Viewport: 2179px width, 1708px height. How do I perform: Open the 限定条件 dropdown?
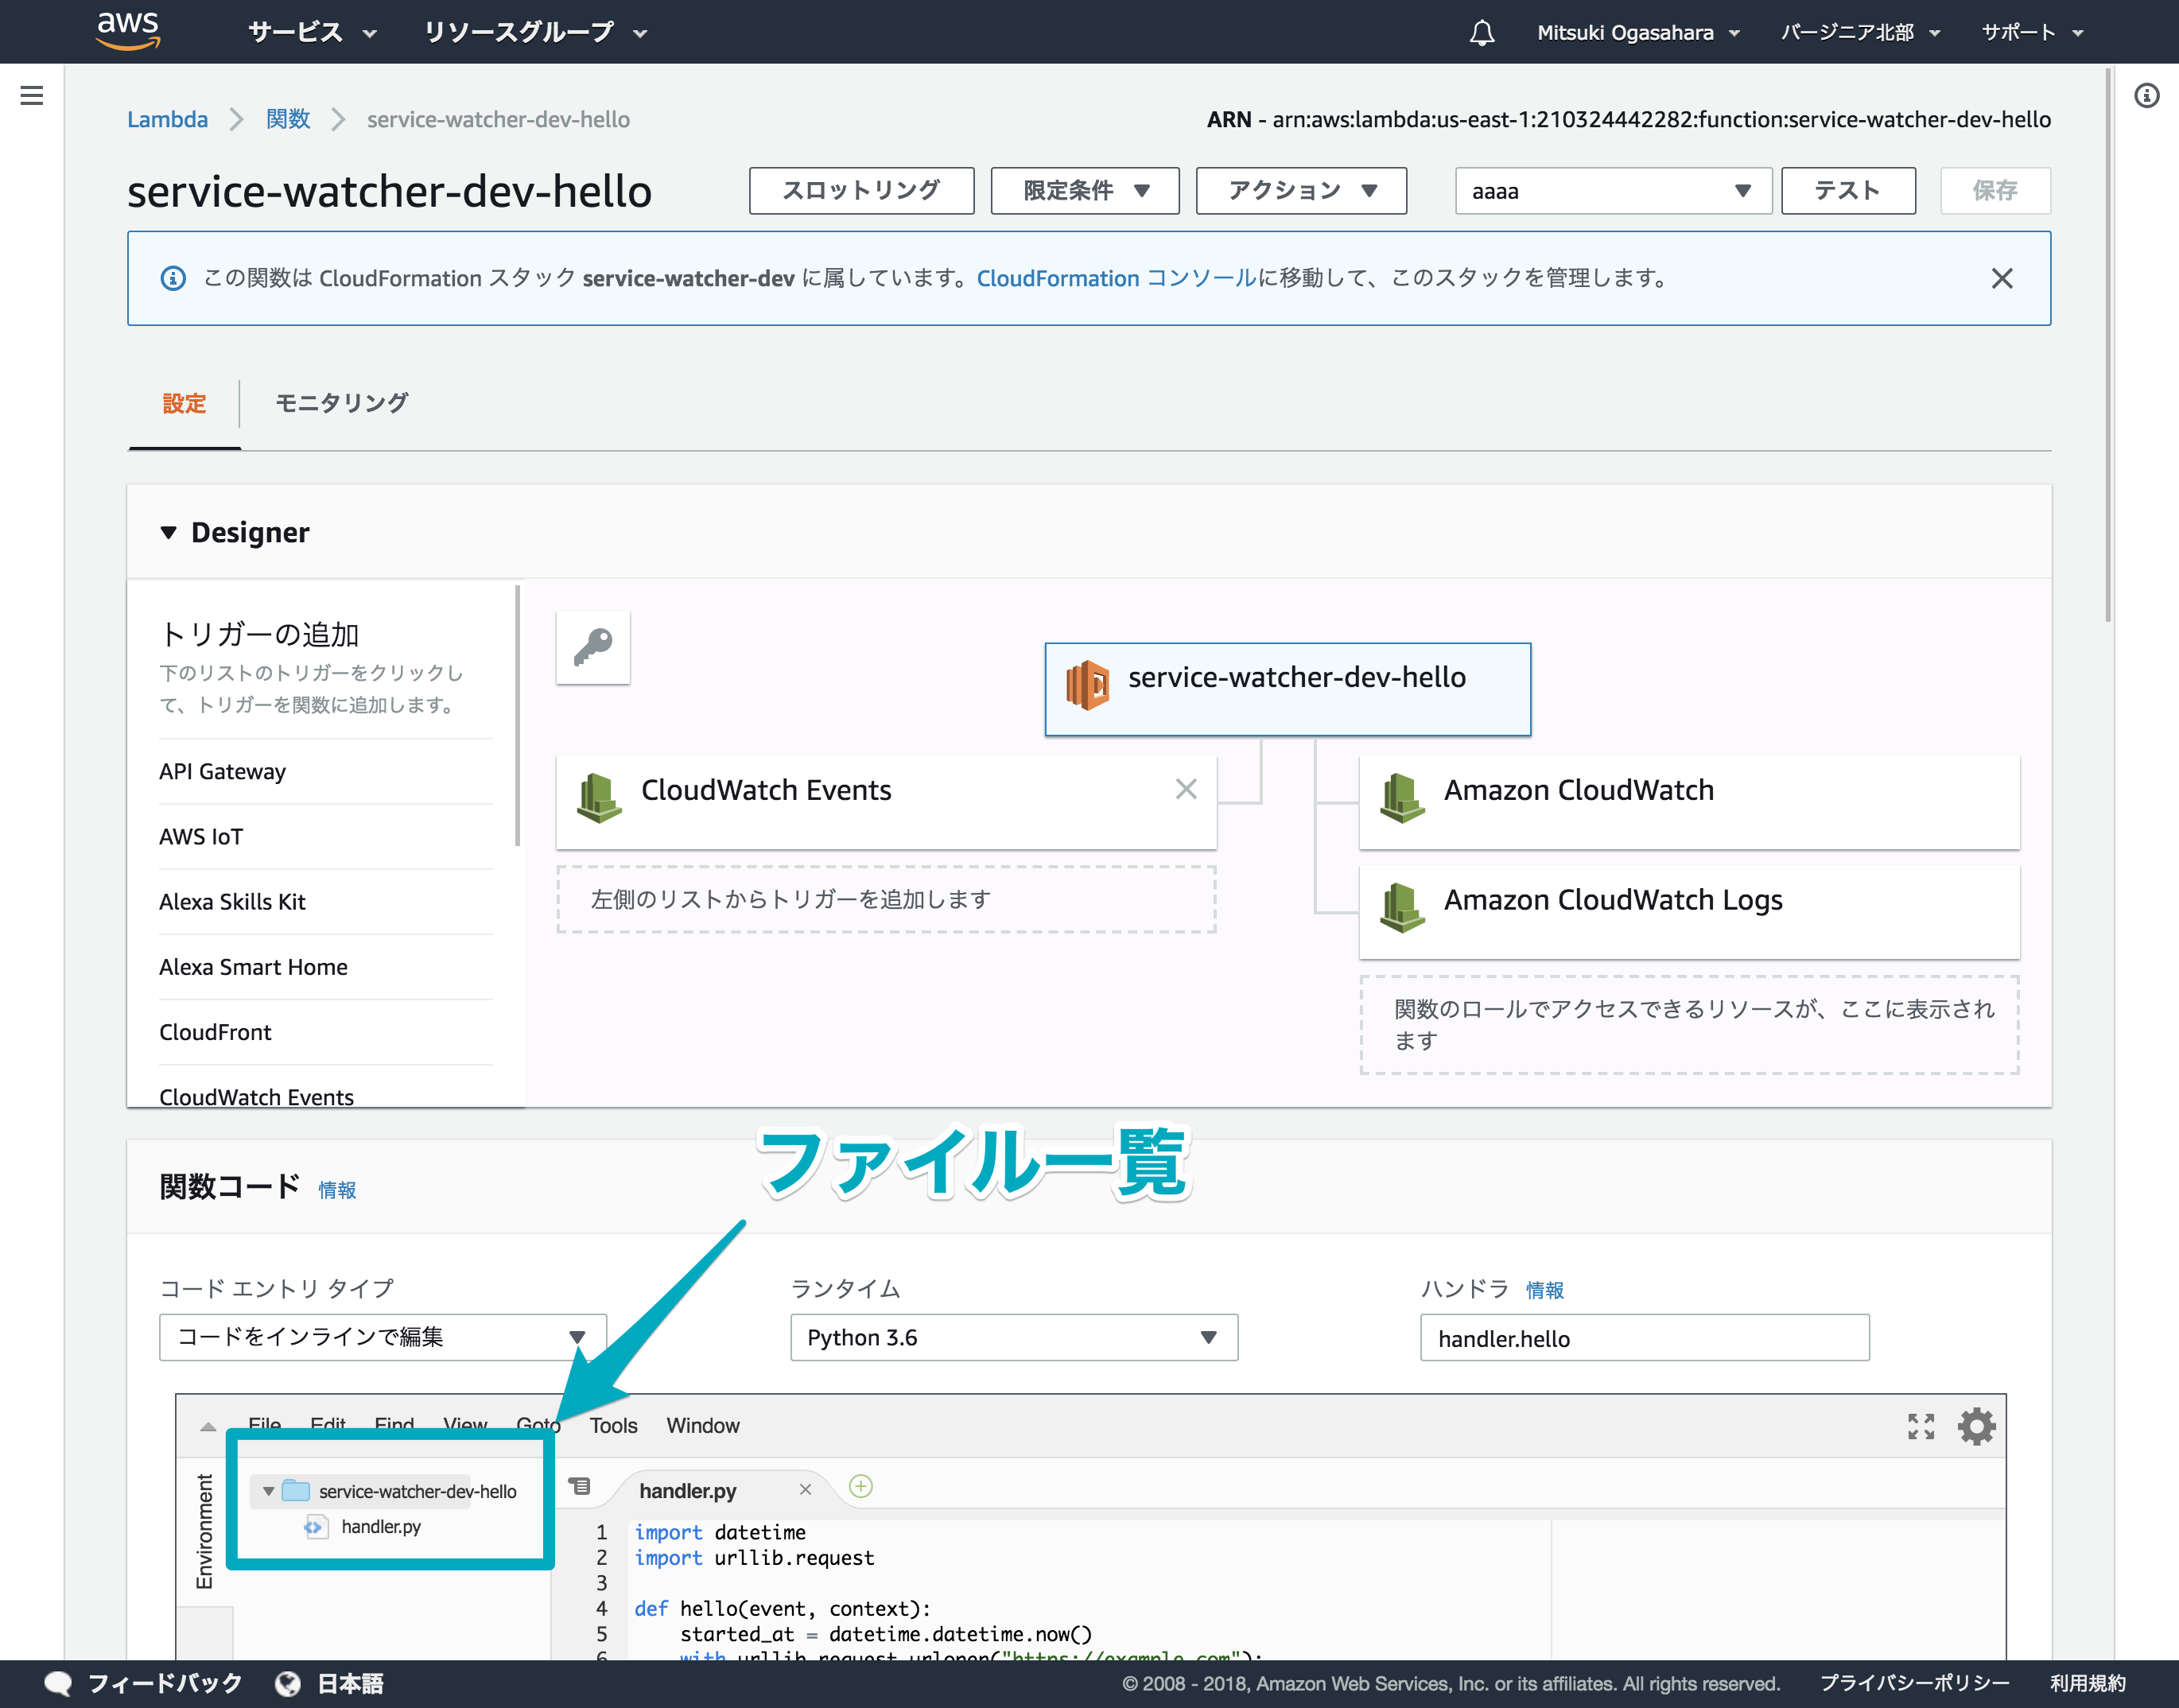pyautogui.click(x=1085, y=190)
